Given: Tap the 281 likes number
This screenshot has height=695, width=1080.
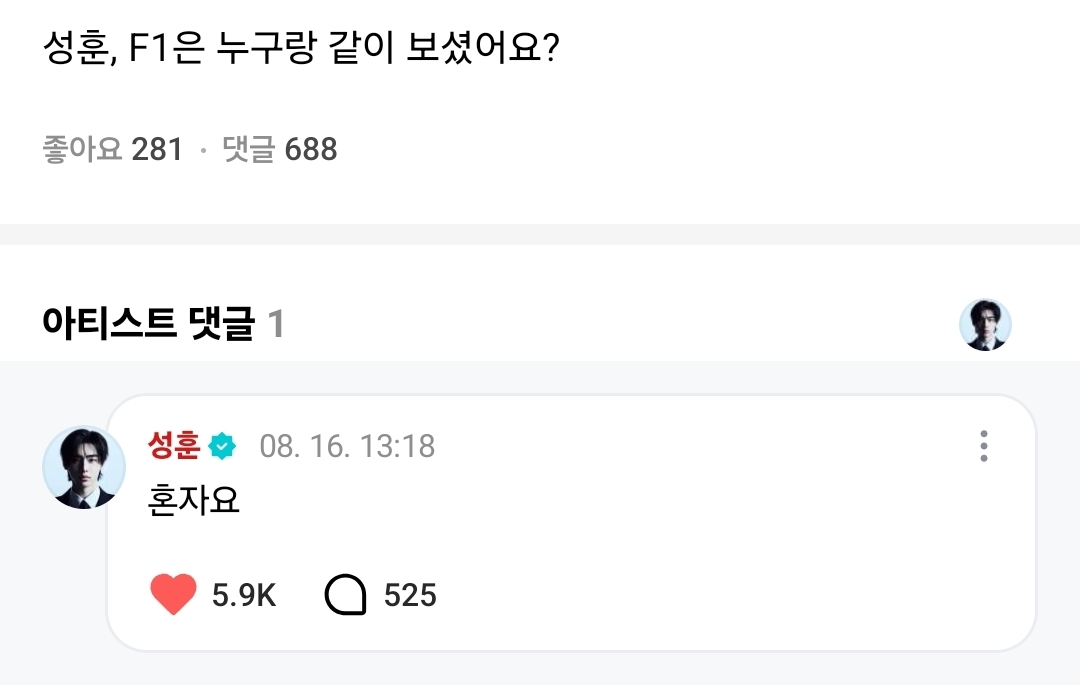Looking at the screenshot, I should pos(158,150).
